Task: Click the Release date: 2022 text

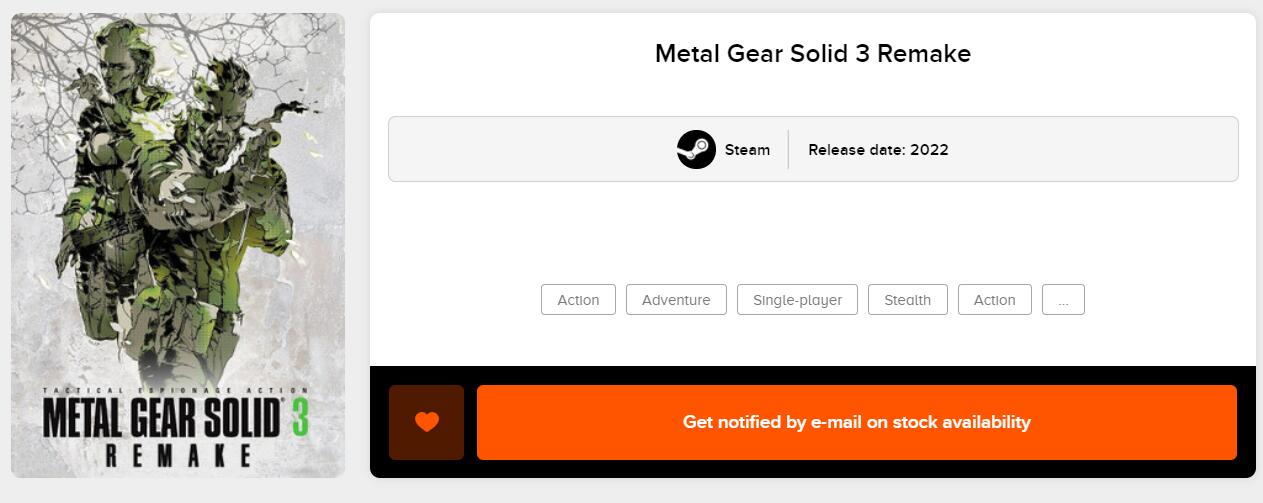Action: click(878, 150)
